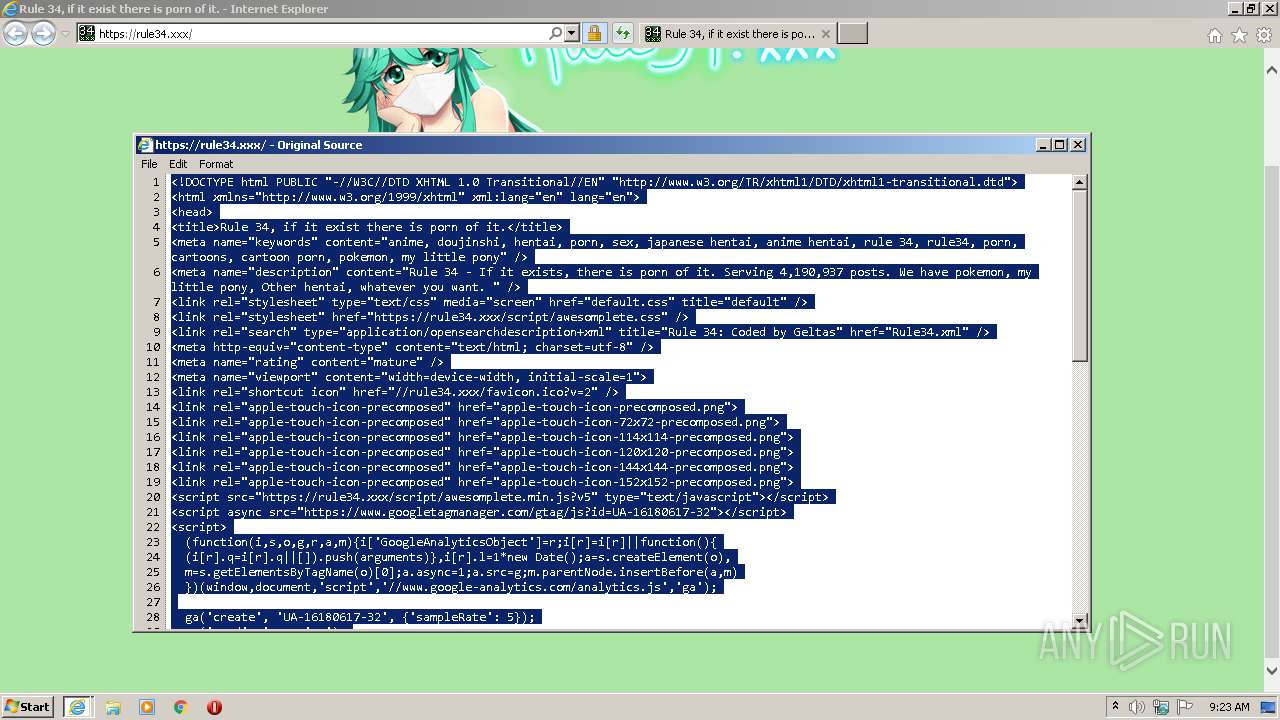Minimize the Original Source window

tap(1044, 145)
